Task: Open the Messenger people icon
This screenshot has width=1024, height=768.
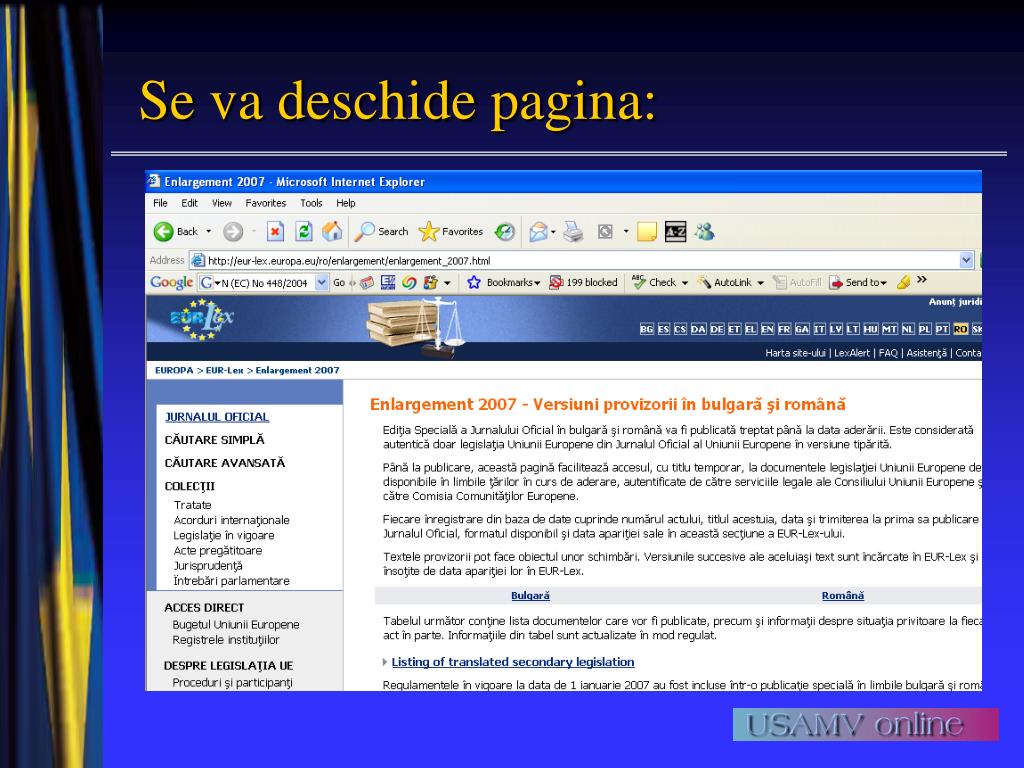Action: click(705, 231)
